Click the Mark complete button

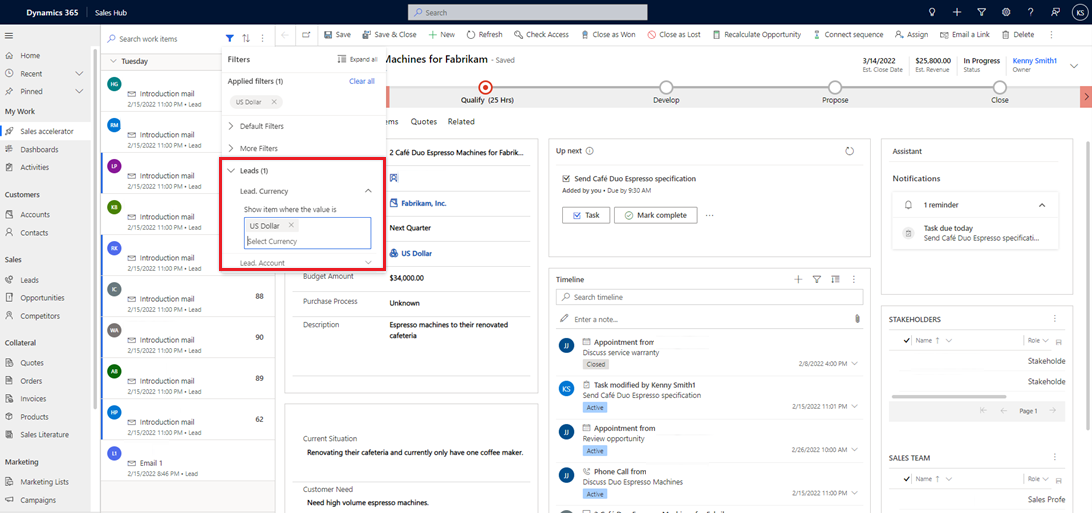click(655, 215)
